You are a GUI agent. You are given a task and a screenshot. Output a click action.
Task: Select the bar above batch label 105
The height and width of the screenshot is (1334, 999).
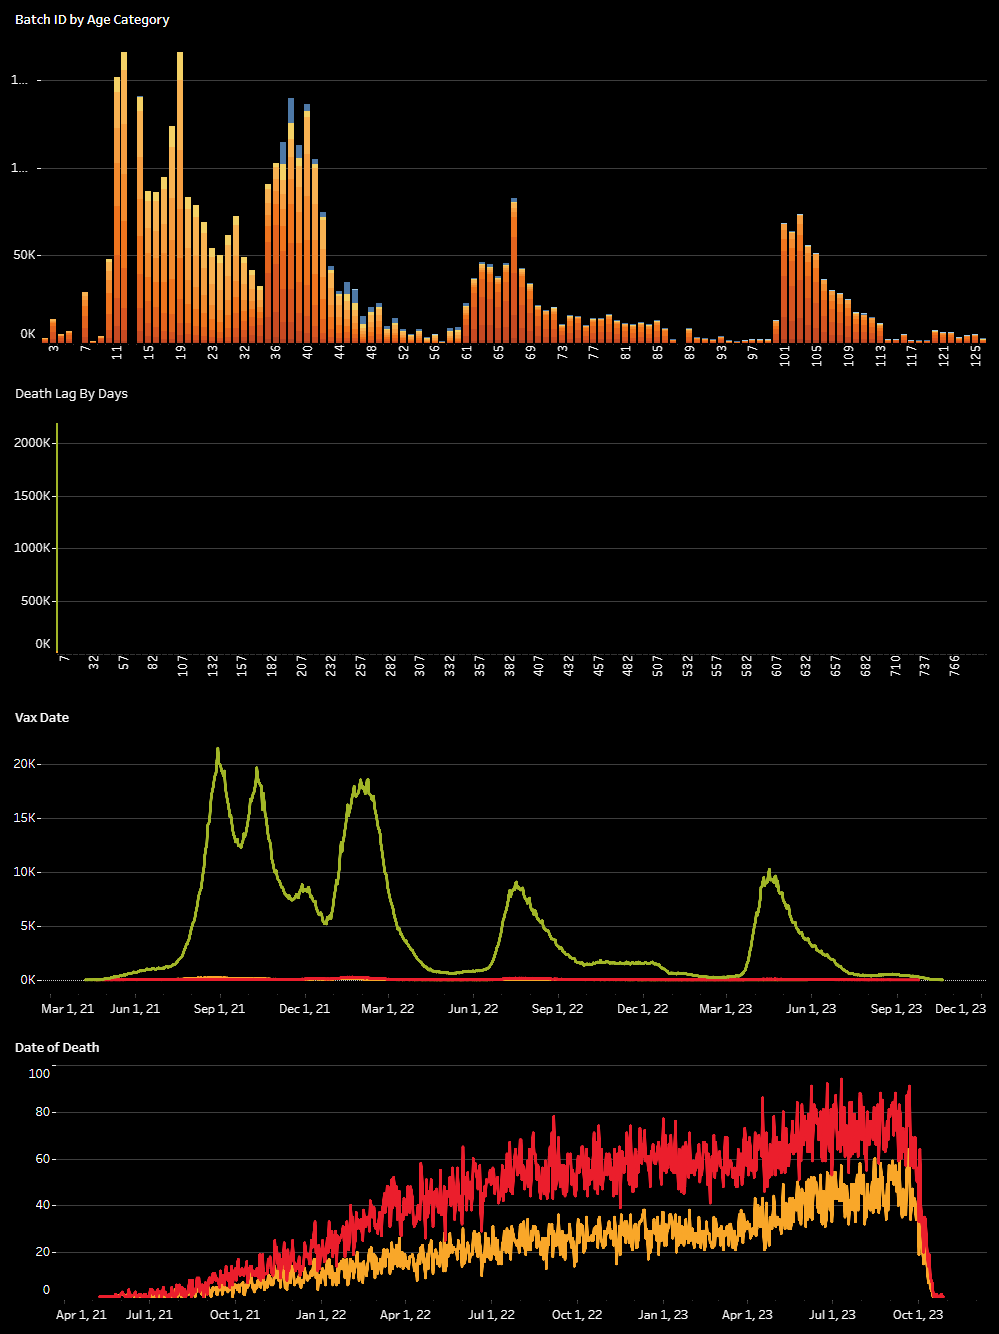coord(816,298)
